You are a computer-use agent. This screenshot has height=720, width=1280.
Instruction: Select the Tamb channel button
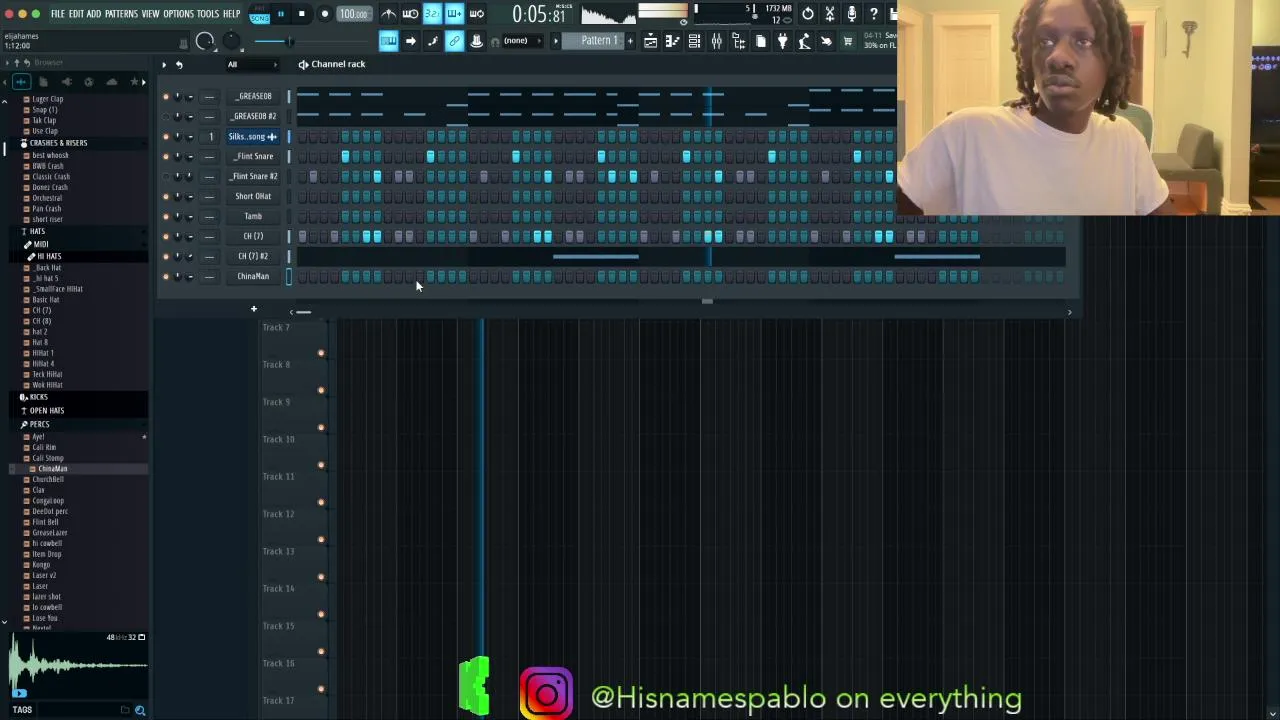253,216
